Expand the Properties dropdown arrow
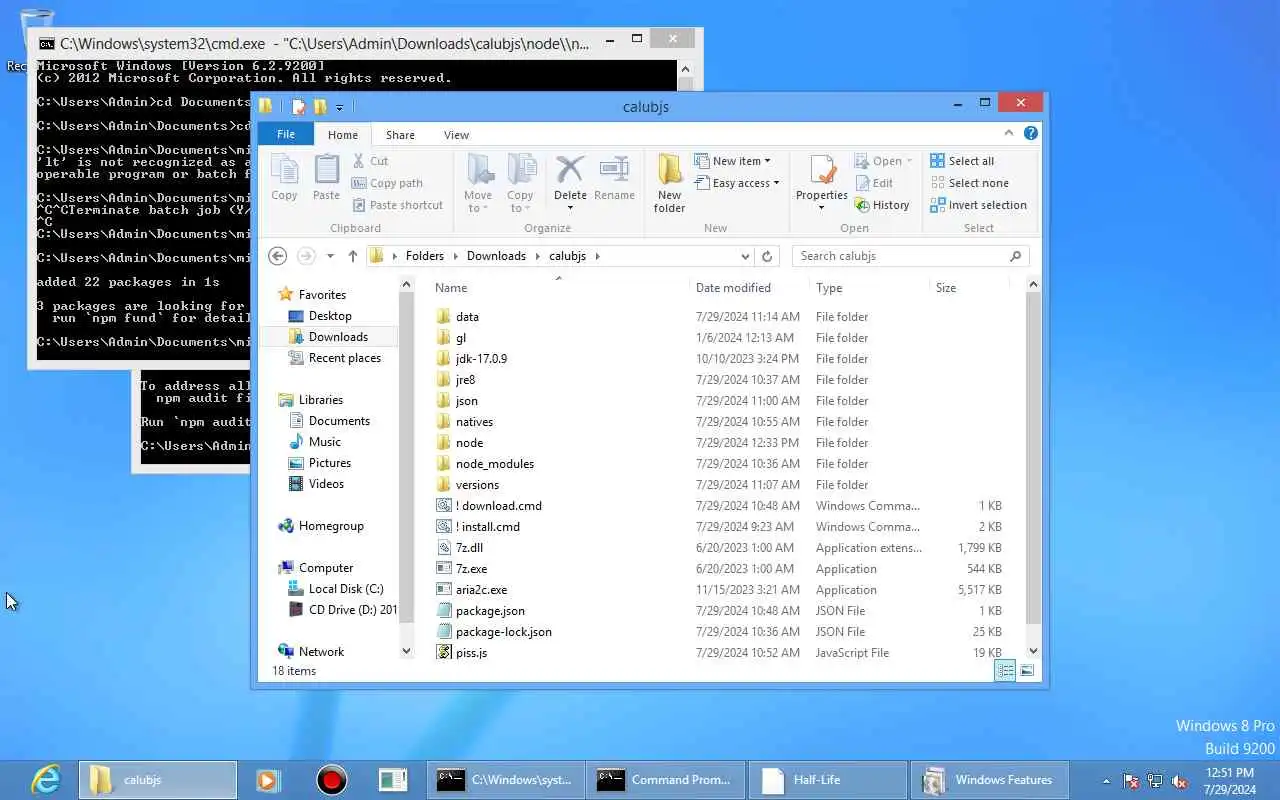1280x800 pixels. click(x=822, y=208)
